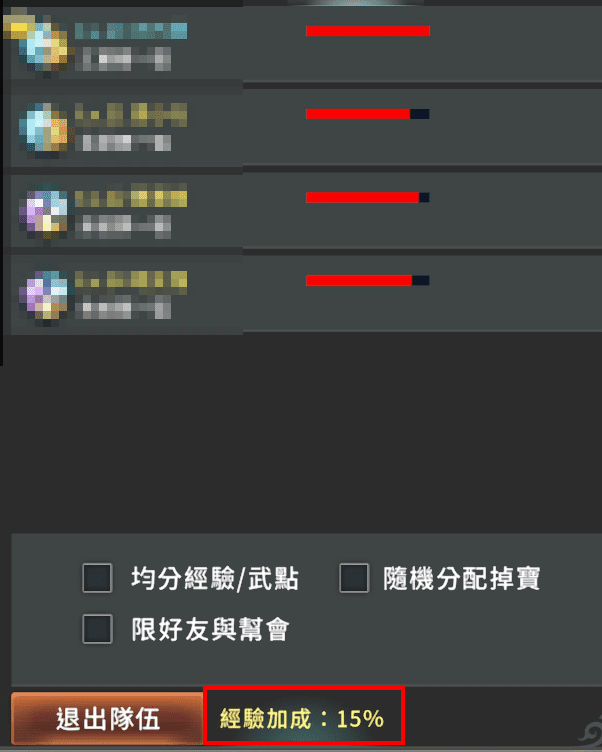The height and width of the screenshot is (752, 602).
Task: Check the 限好友與幫會 option box
Action: 97,629
